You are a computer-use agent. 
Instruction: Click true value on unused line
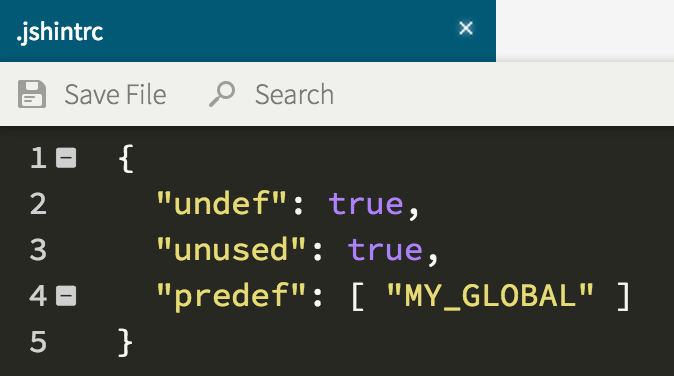coord(386,250)
